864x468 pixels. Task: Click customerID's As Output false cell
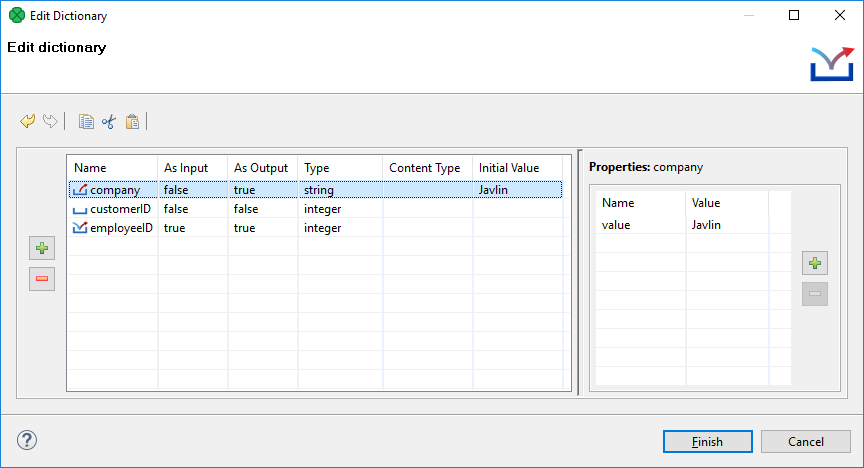[x=262, y=209]
